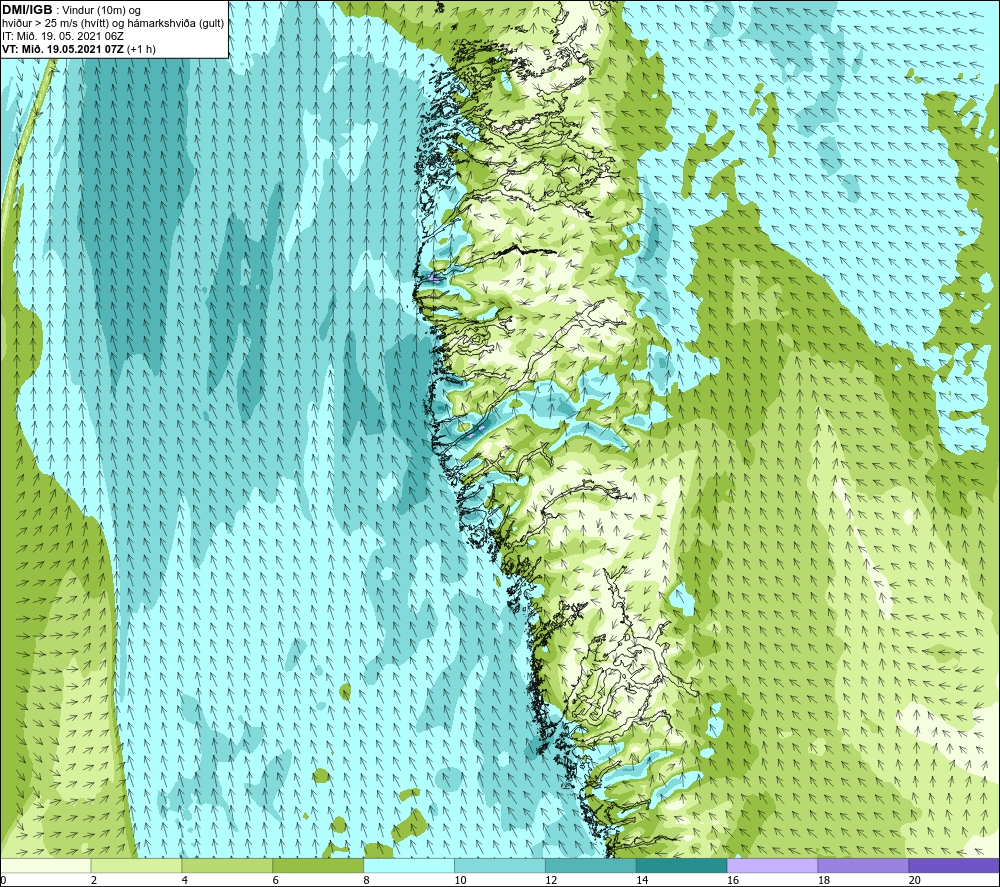Image resolution: width=1000 pixels, height=887 pixels.
Task: Click the "DMI/IGB" title text
Action: pyautogui.click(x=27, y=10)
